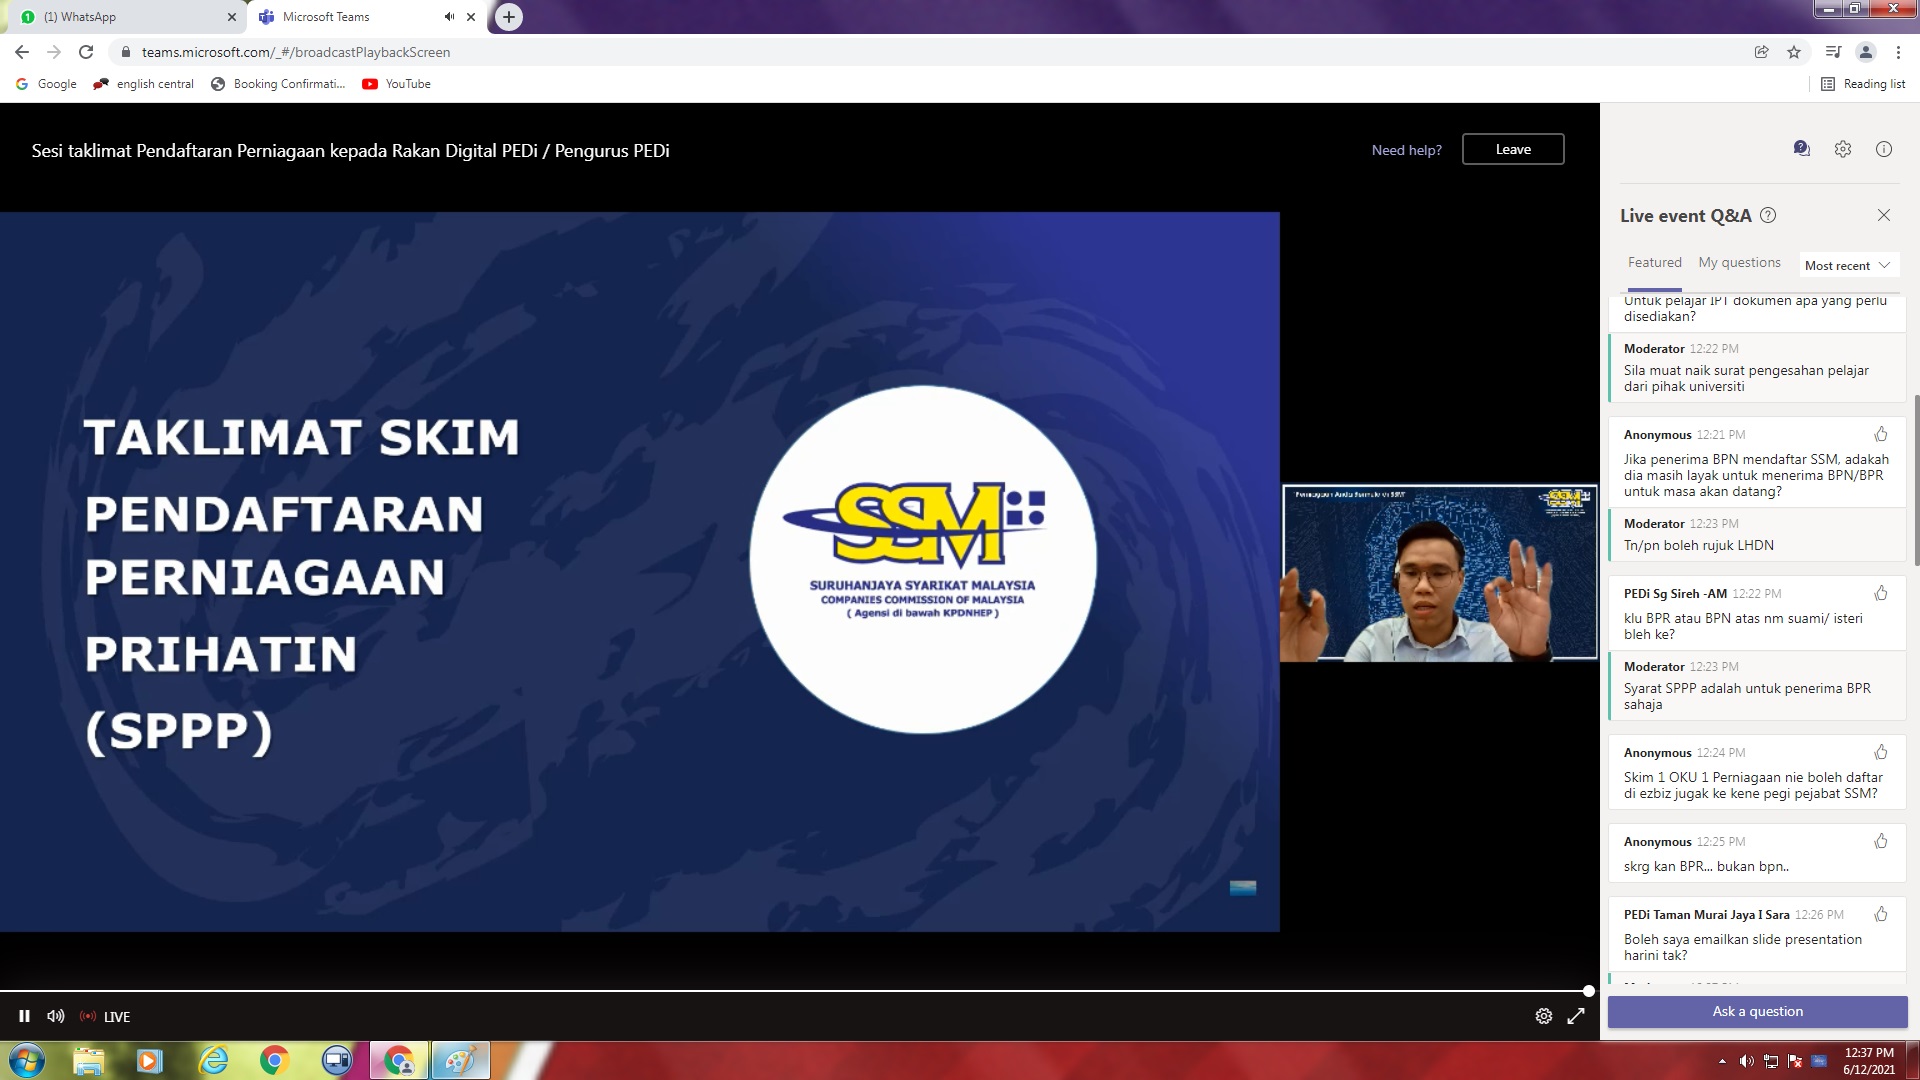Share this page icon in address bar
This screenshot has width=1920, height=1080.
coord(1762,52)
